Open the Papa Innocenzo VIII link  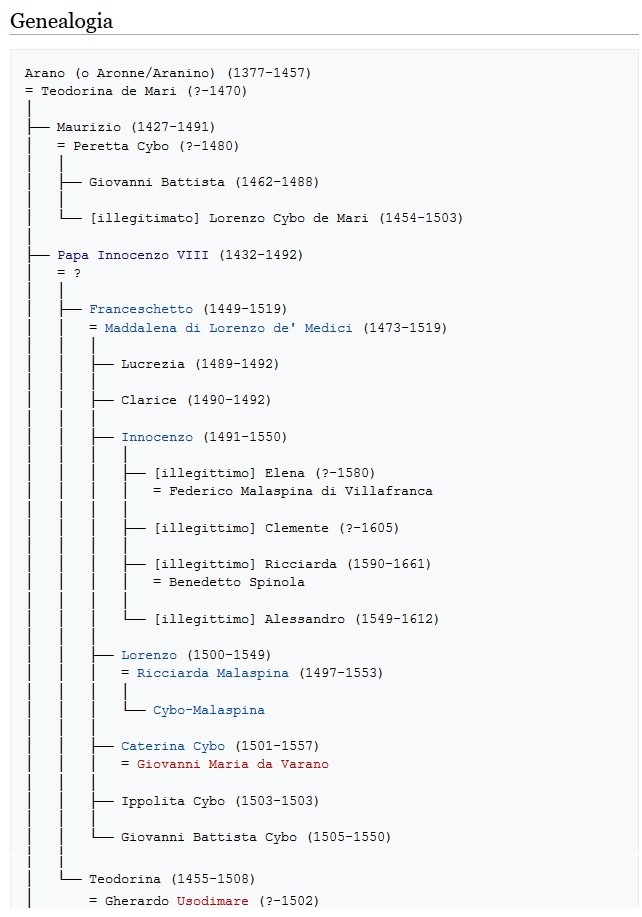[x=133, y=255]
